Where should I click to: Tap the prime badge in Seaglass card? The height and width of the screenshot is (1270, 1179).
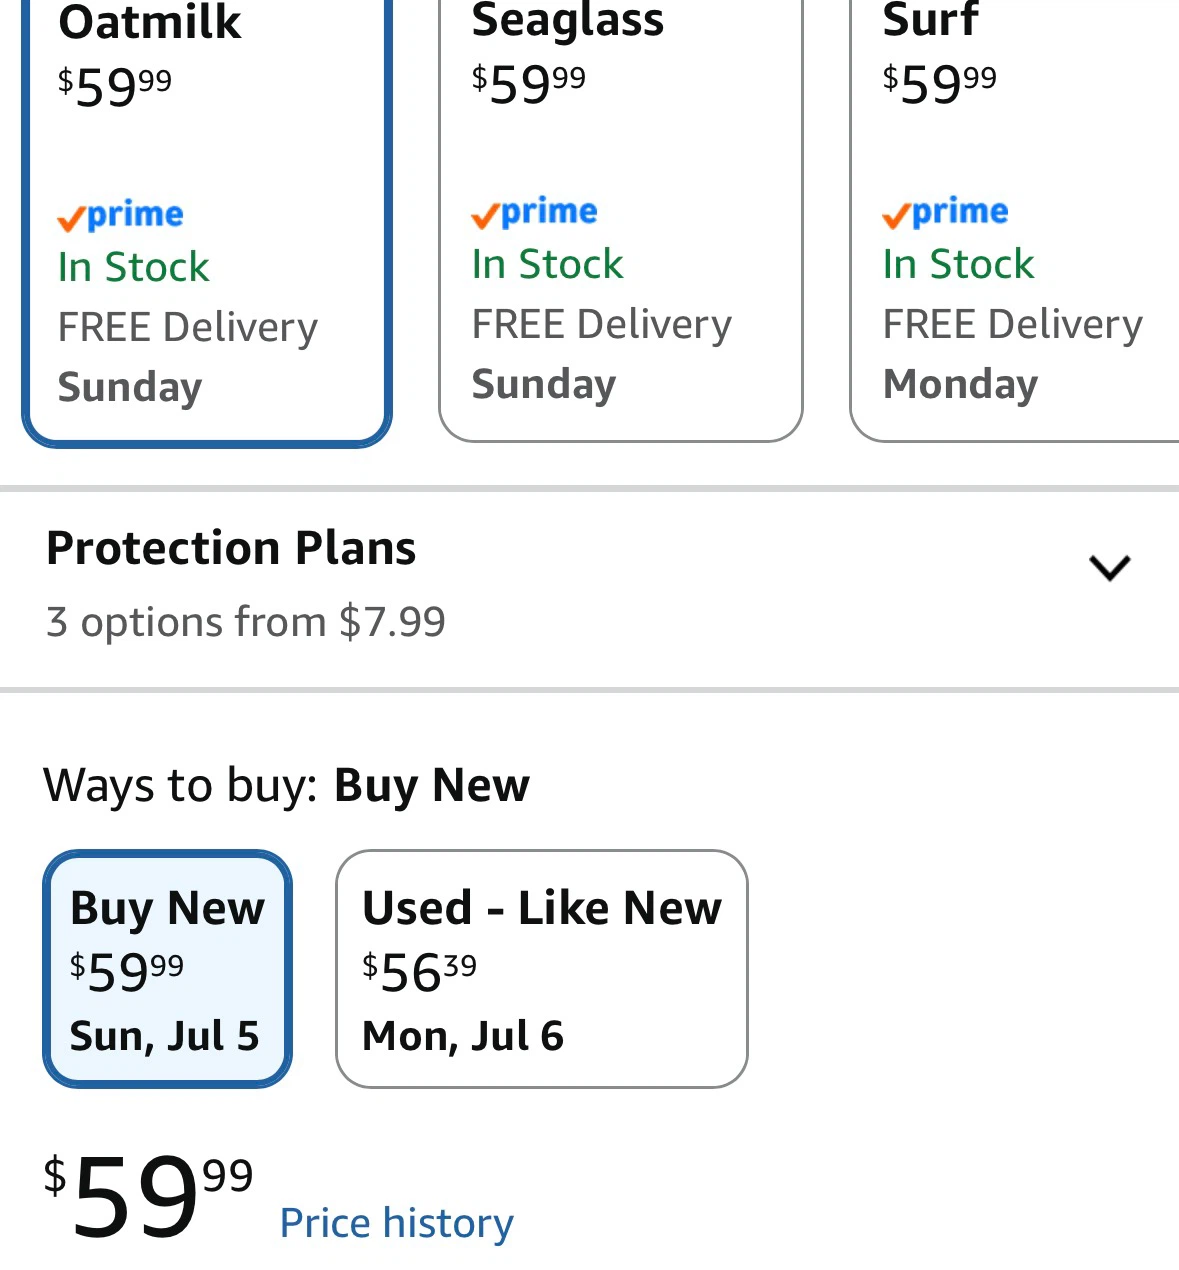534,212
